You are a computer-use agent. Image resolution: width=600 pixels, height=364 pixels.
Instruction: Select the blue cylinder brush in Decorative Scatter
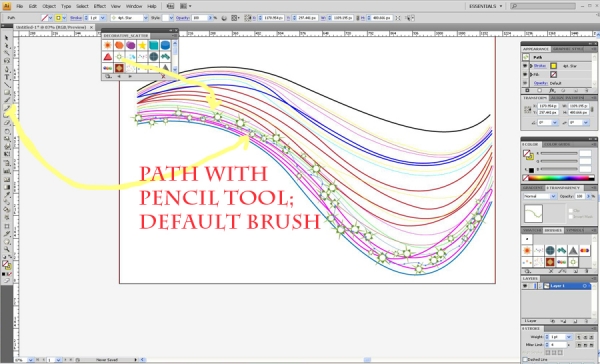coord(165,46)
